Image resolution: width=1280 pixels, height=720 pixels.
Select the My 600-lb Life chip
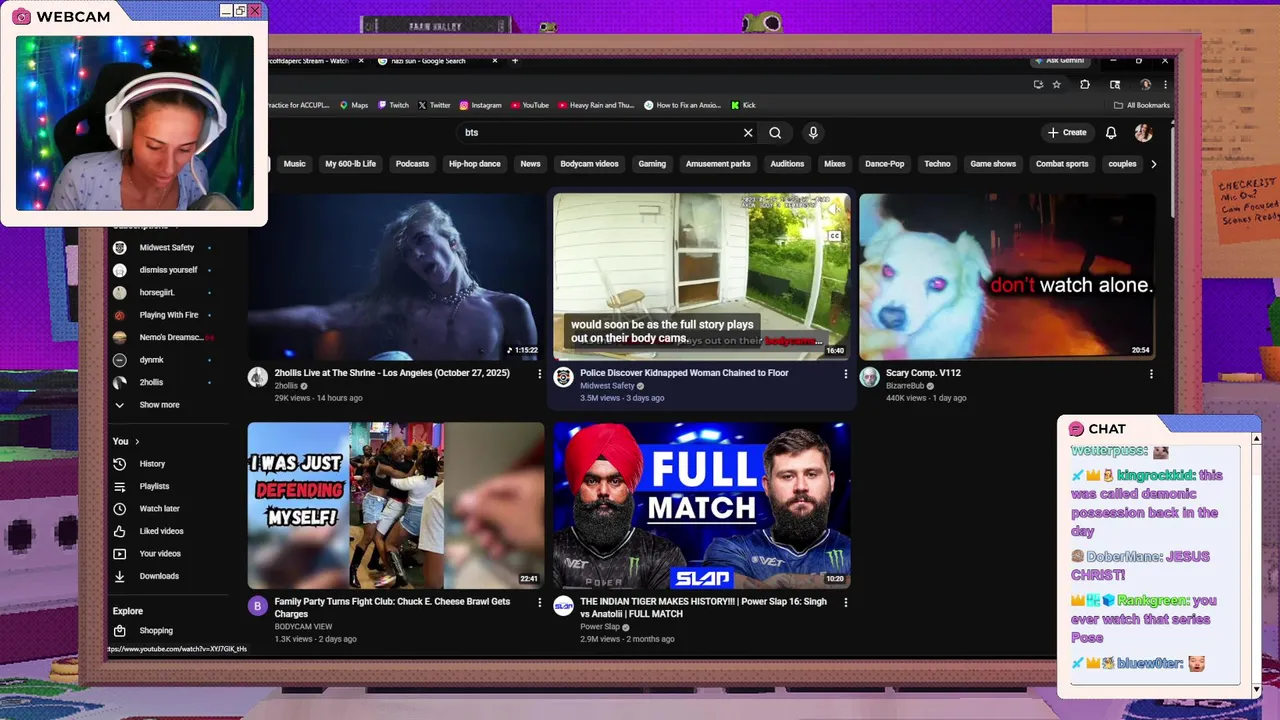click(351, 164)
